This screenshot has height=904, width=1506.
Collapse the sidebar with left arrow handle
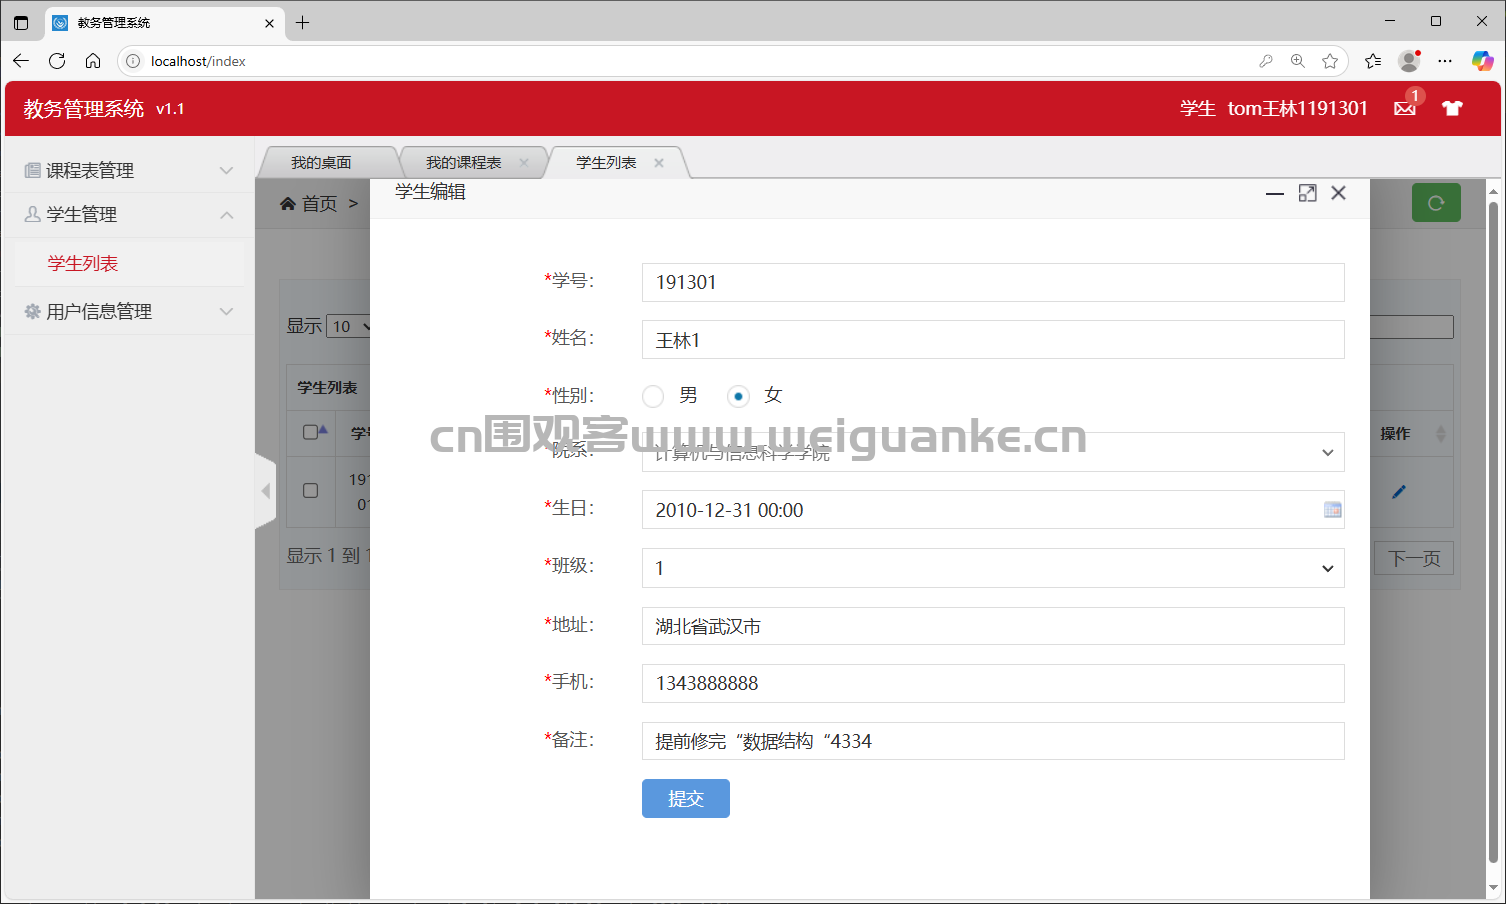click(x=265, y=491)
